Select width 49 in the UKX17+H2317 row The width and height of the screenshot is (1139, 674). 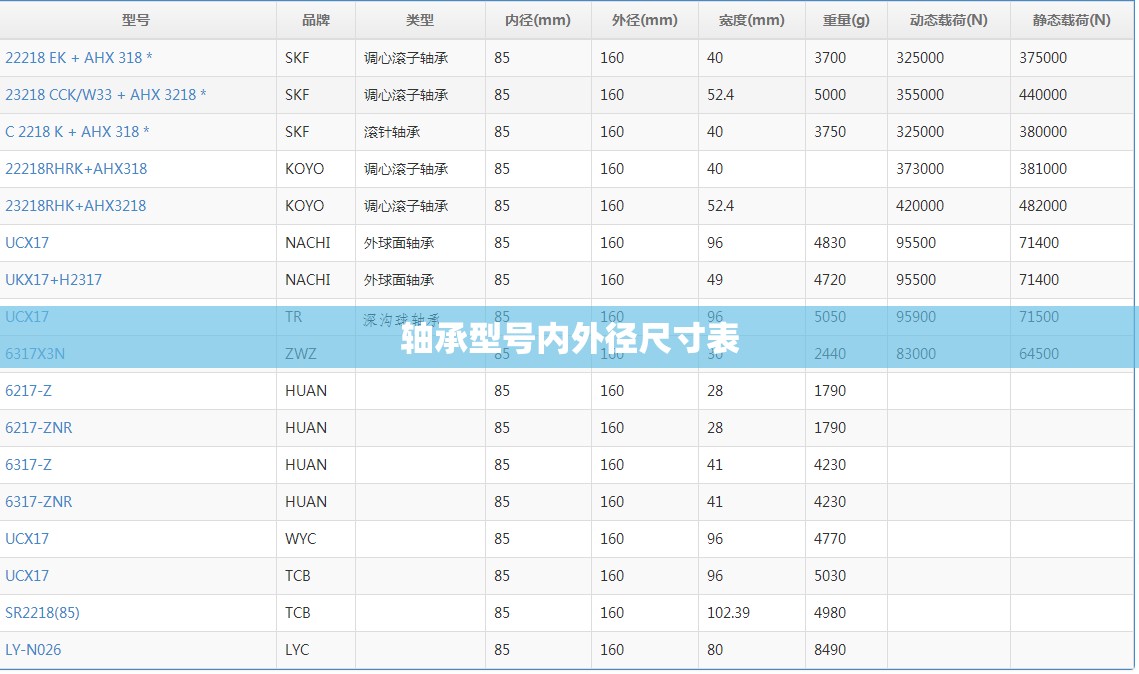715,280
